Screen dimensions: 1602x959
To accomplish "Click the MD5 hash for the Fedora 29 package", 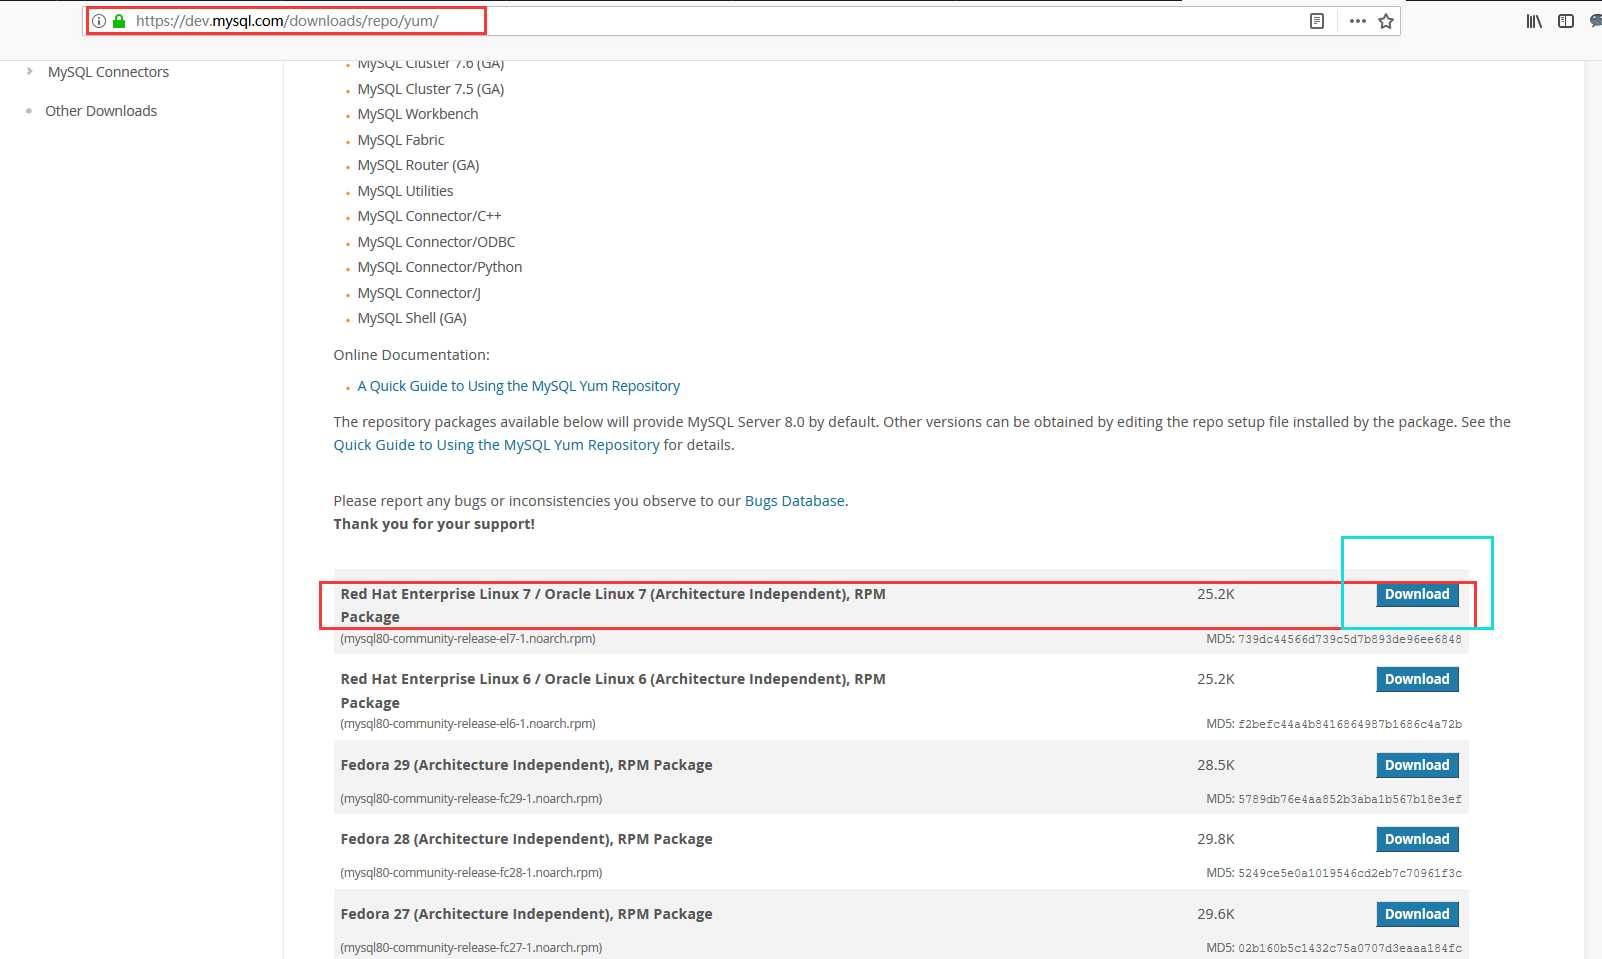I will pyautogui.click(x=1350, y=799).
